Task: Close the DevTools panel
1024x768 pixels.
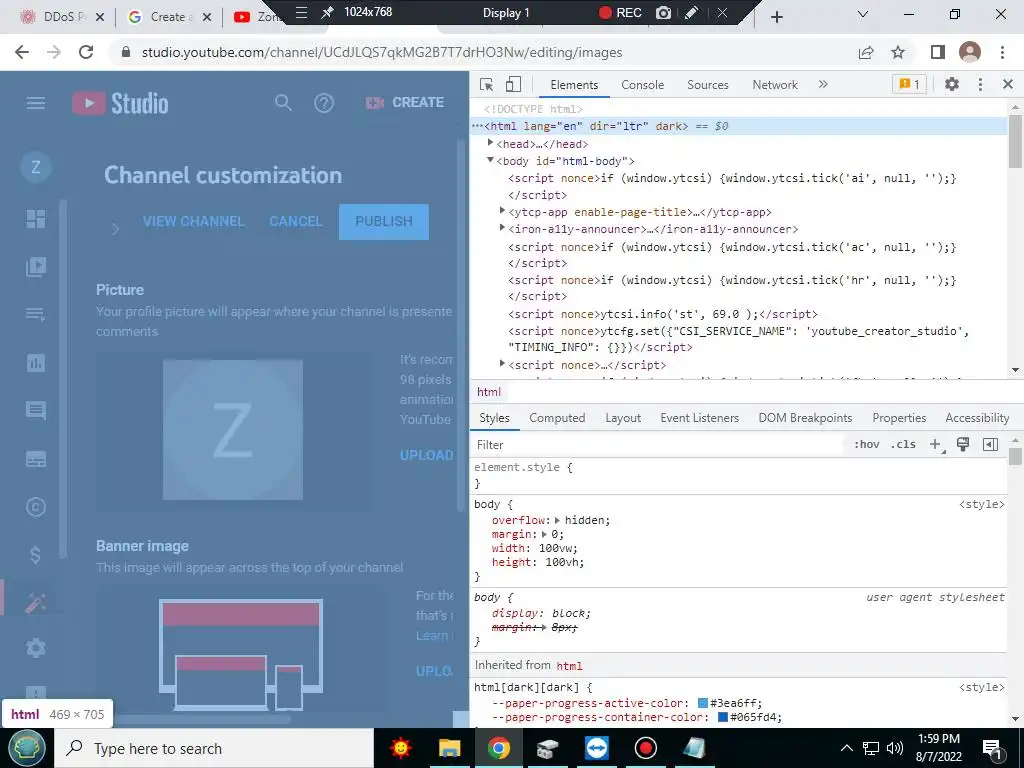Action: click(x=1008, y=84)
